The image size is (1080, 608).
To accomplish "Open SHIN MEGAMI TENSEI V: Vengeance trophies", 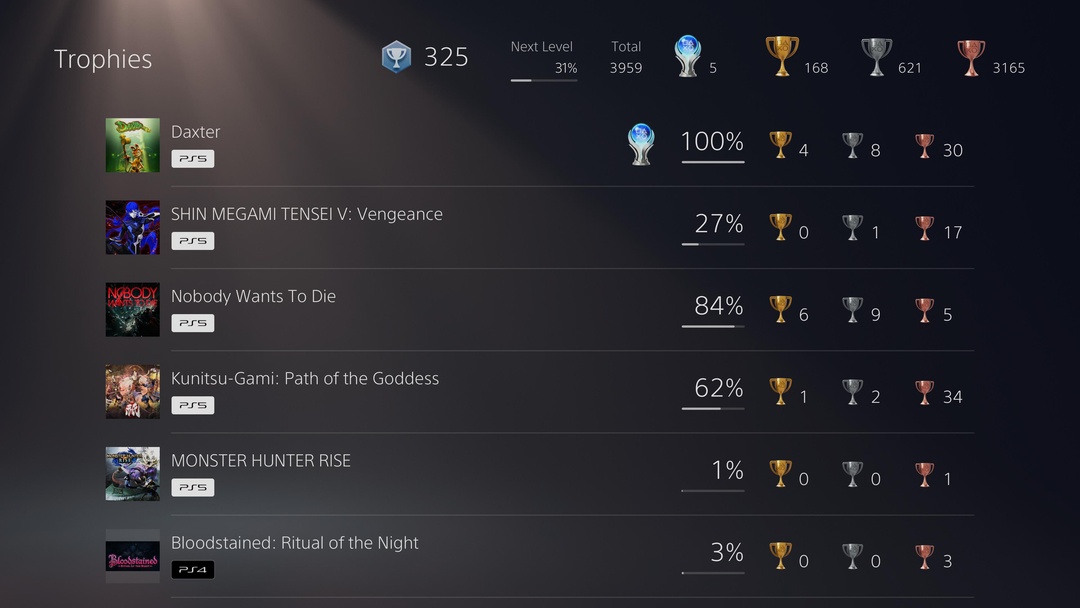I will point(306,214).
